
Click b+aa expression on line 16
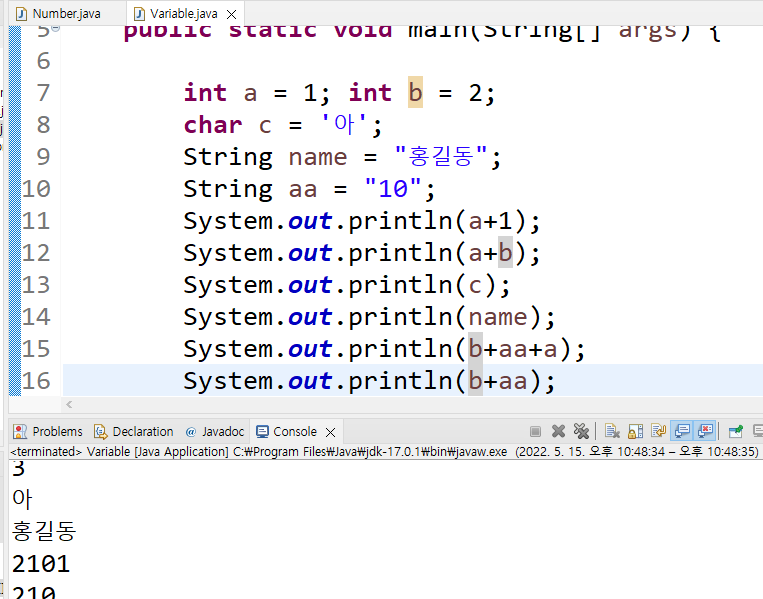[x=498, y=381]
